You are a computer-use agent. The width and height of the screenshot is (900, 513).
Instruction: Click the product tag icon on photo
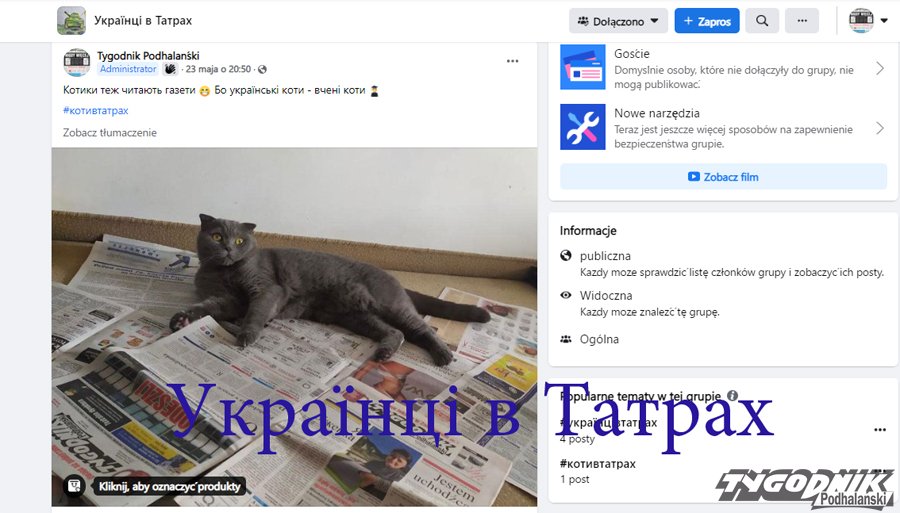73,486
